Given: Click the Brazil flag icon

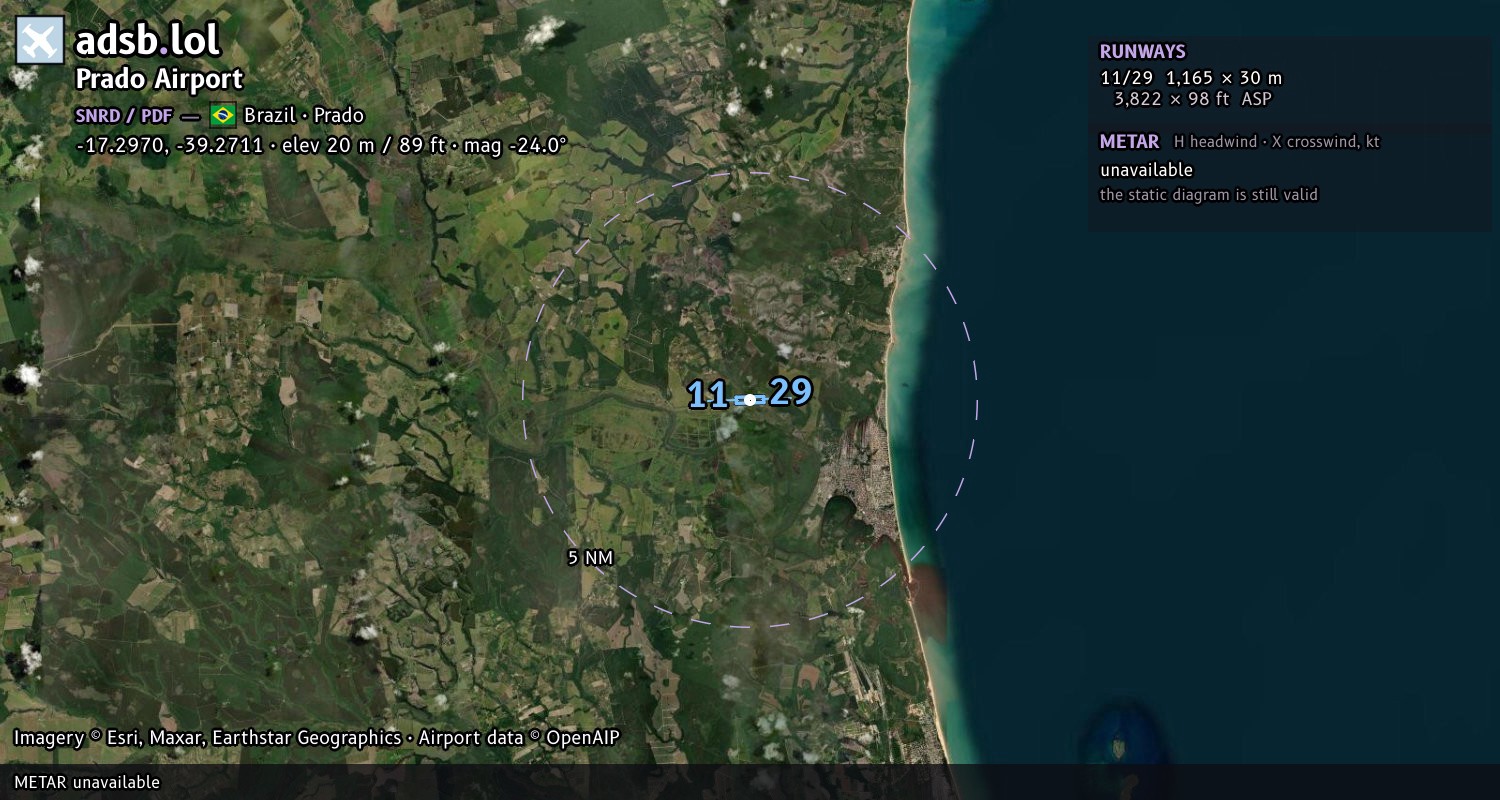Looking at the screenshot, I should 222,115.
